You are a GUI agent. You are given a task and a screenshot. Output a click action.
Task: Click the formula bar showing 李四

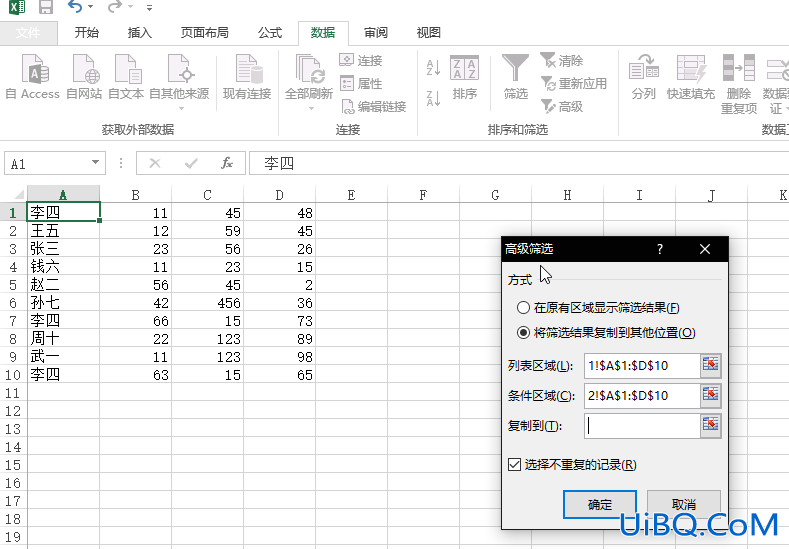pyautogui.click(x=518, y=163)
